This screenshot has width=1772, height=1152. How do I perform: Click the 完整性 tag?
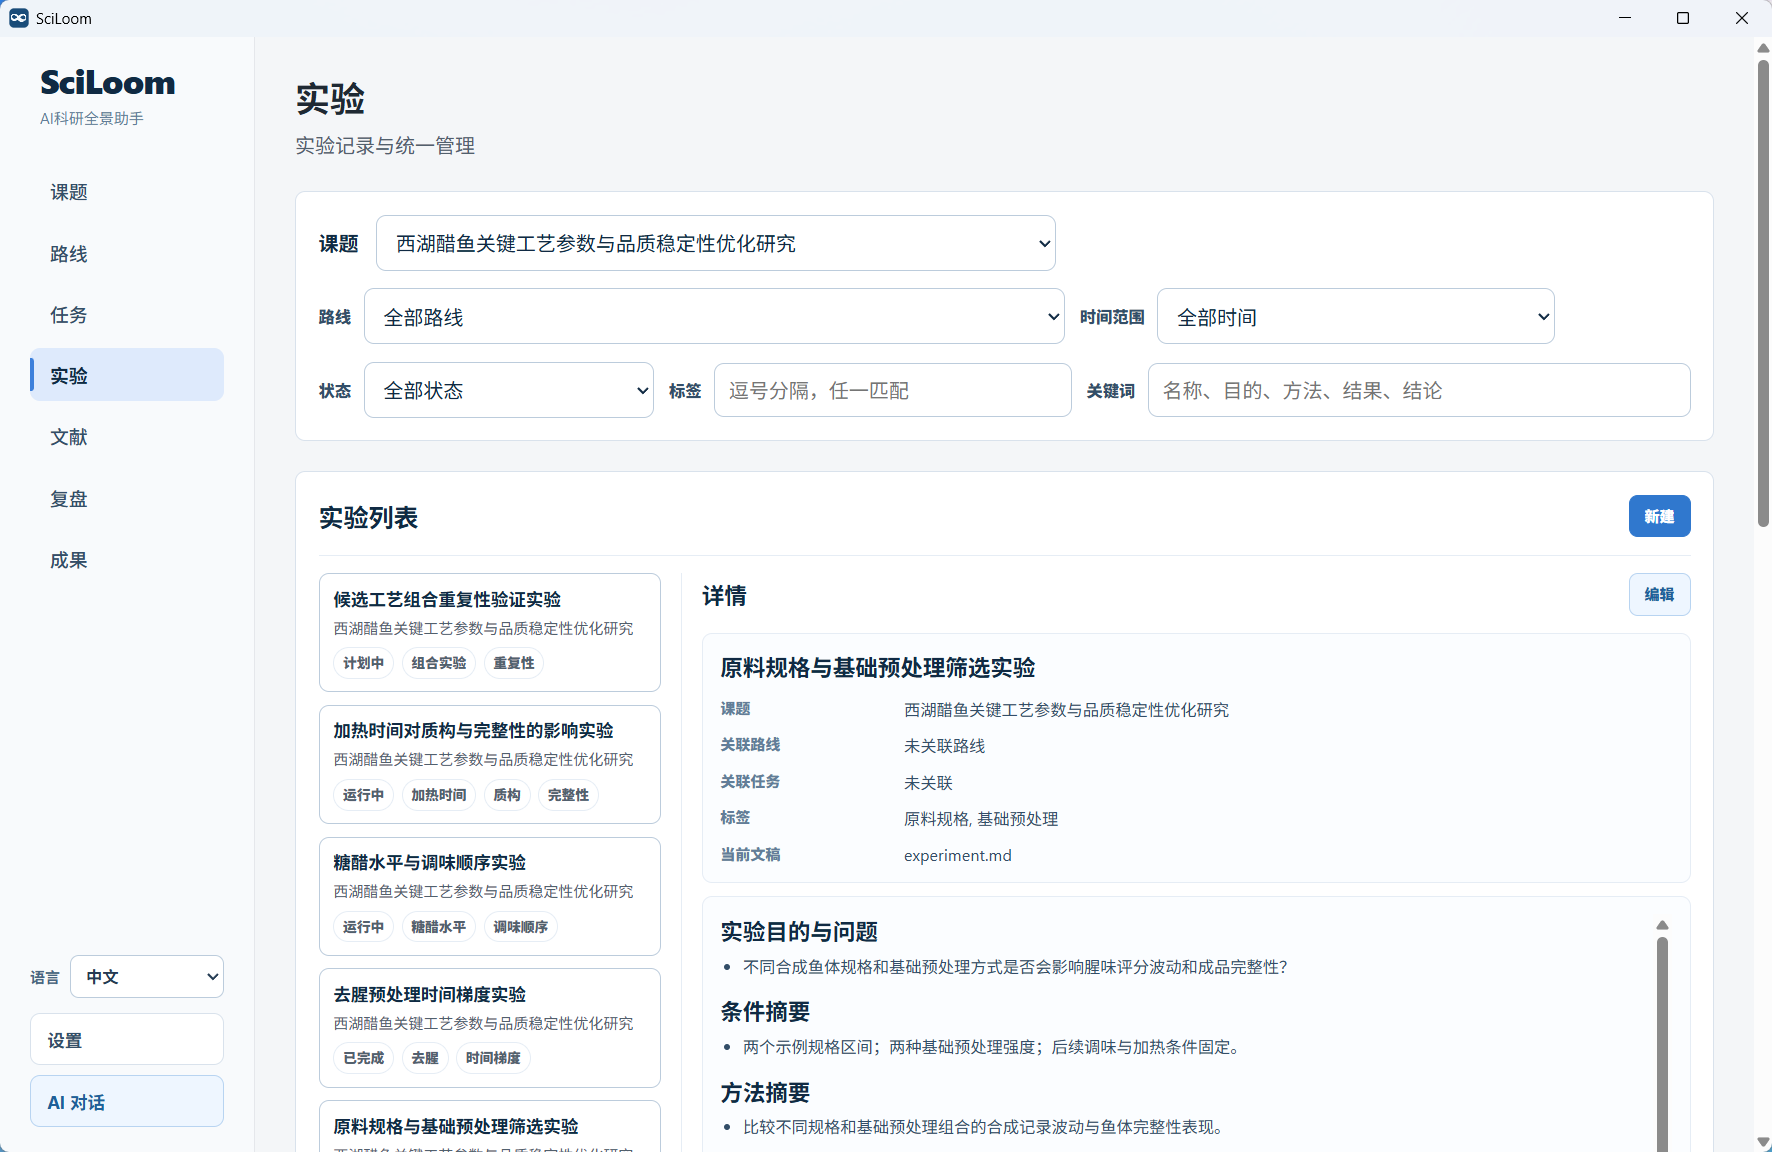(x=568, y=795)
